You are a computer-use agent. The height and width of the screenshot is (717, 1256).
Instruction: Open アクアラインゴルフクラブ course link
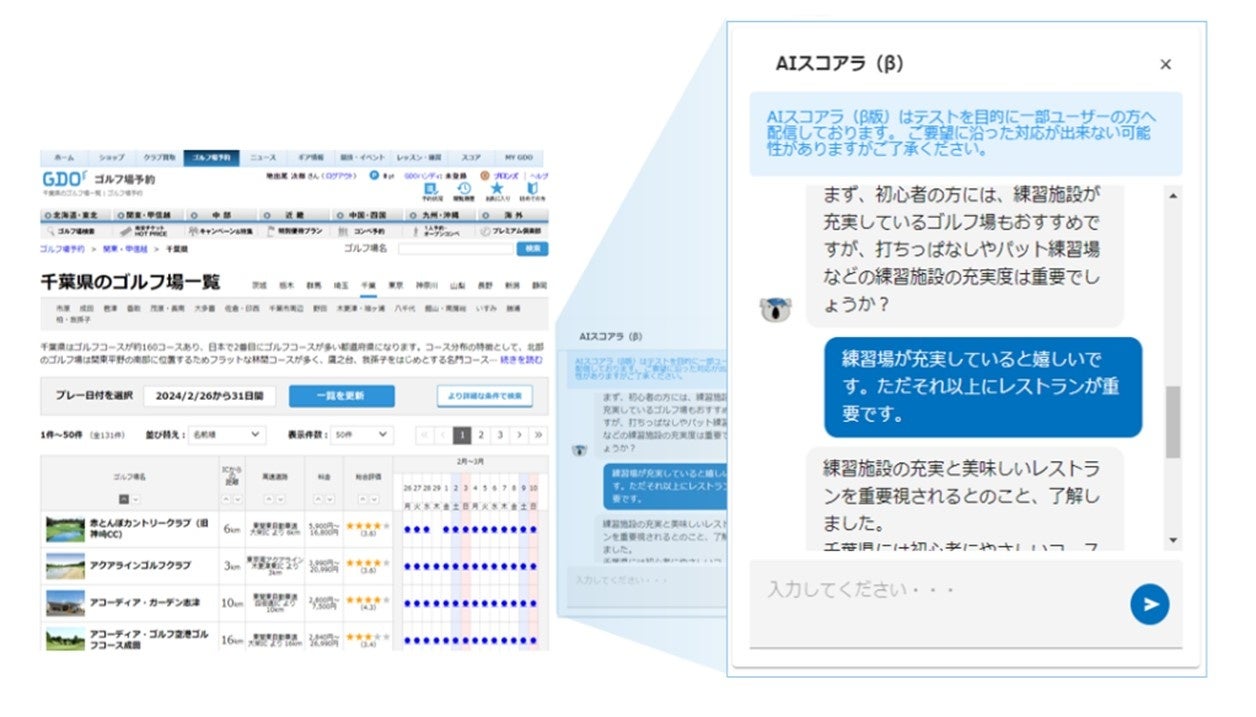coord(140,566)
